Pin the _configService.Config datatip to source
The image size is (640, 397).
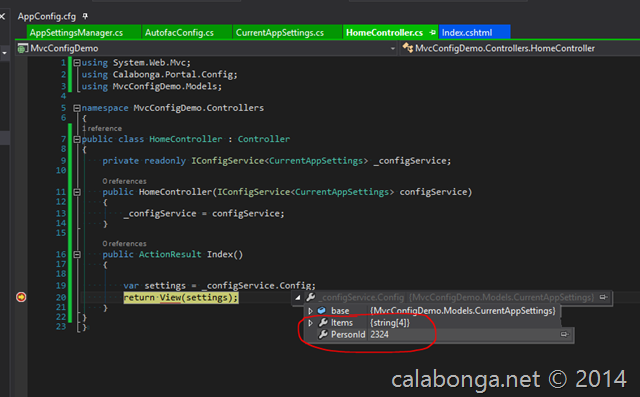pyautogui.click(x=604, y=297)
